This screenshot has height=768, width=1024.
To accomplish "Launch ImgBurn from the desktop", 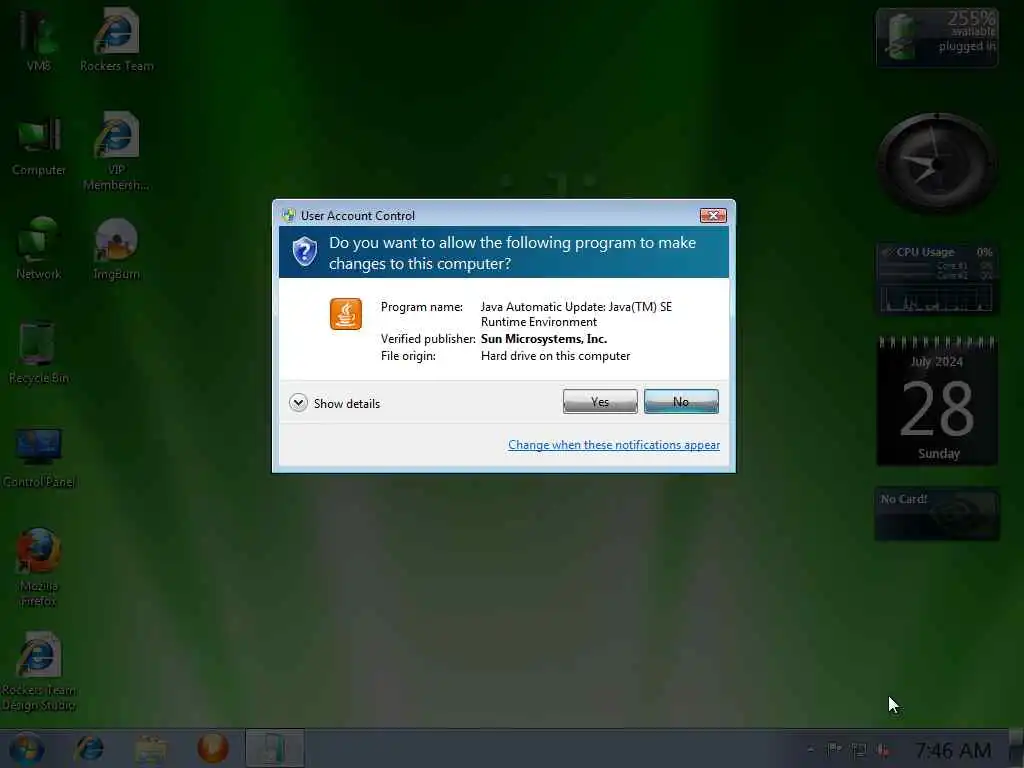I will (x=116, y=248).
